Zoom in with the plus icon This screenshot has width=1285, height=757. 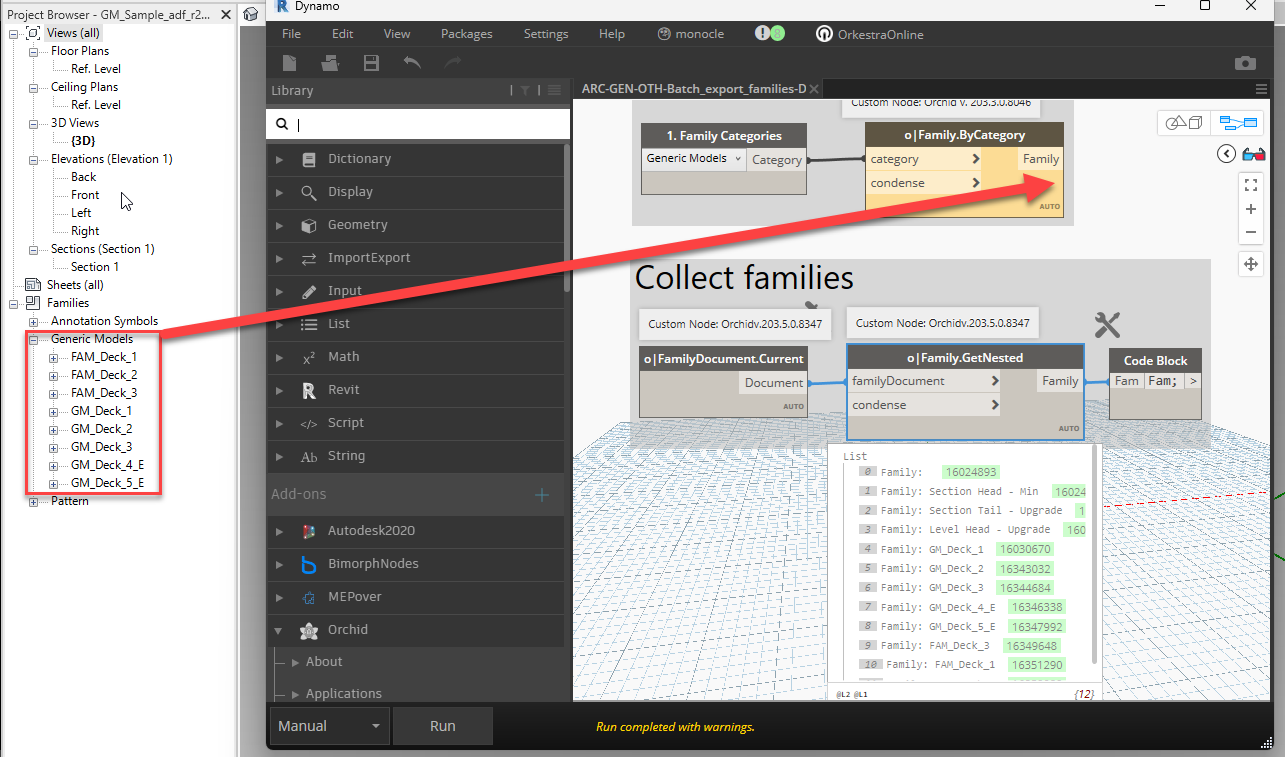click(x=1250, y=209)
